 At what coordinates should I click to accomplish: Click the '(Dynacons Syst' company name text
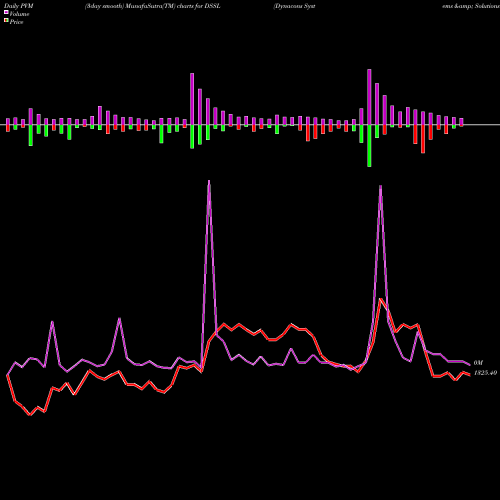294,6
